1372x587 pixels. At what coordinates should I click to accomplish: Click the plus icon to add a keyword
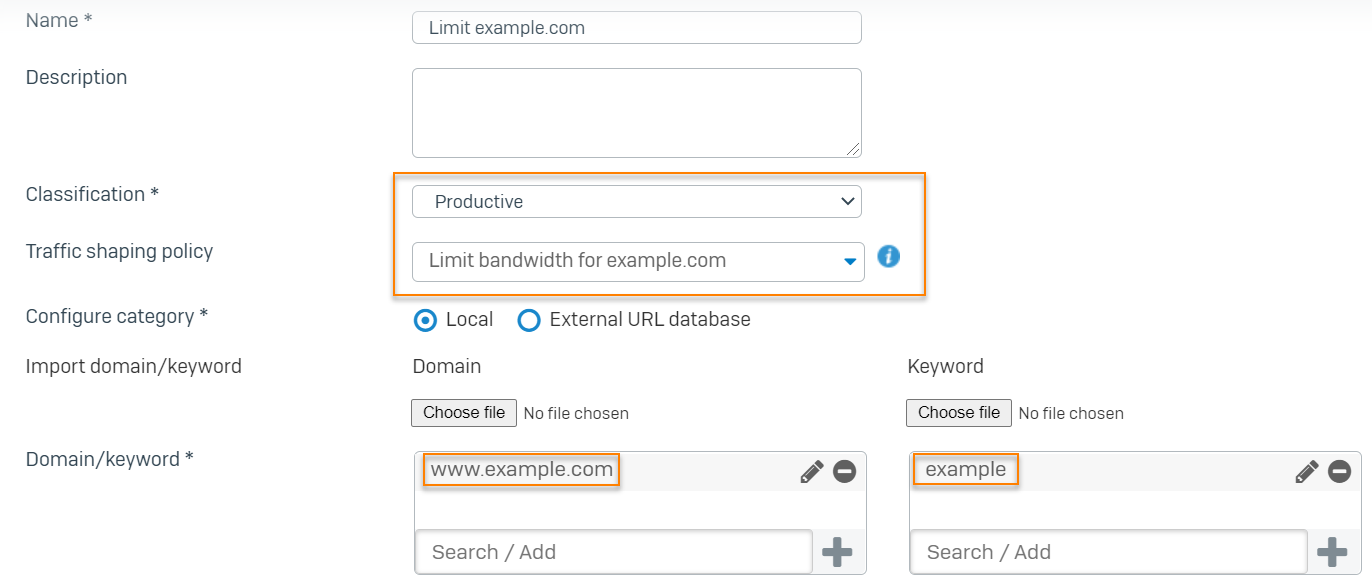tap(1333, 551)
